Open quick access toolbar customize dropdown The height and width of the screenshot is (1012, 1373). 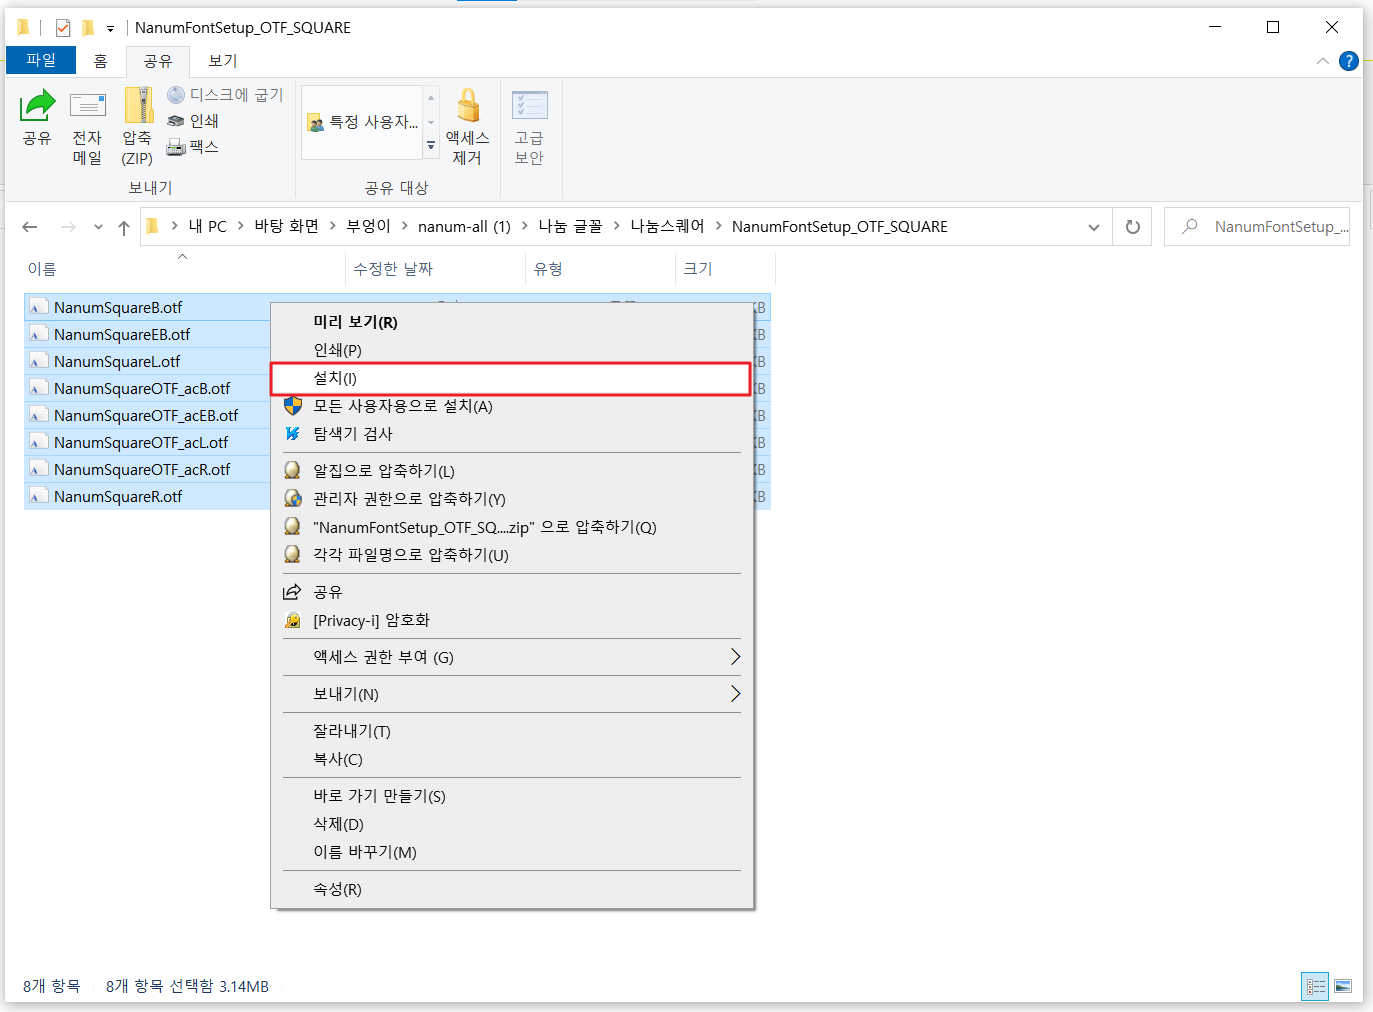pyautogui.click(x=110, y=29)
